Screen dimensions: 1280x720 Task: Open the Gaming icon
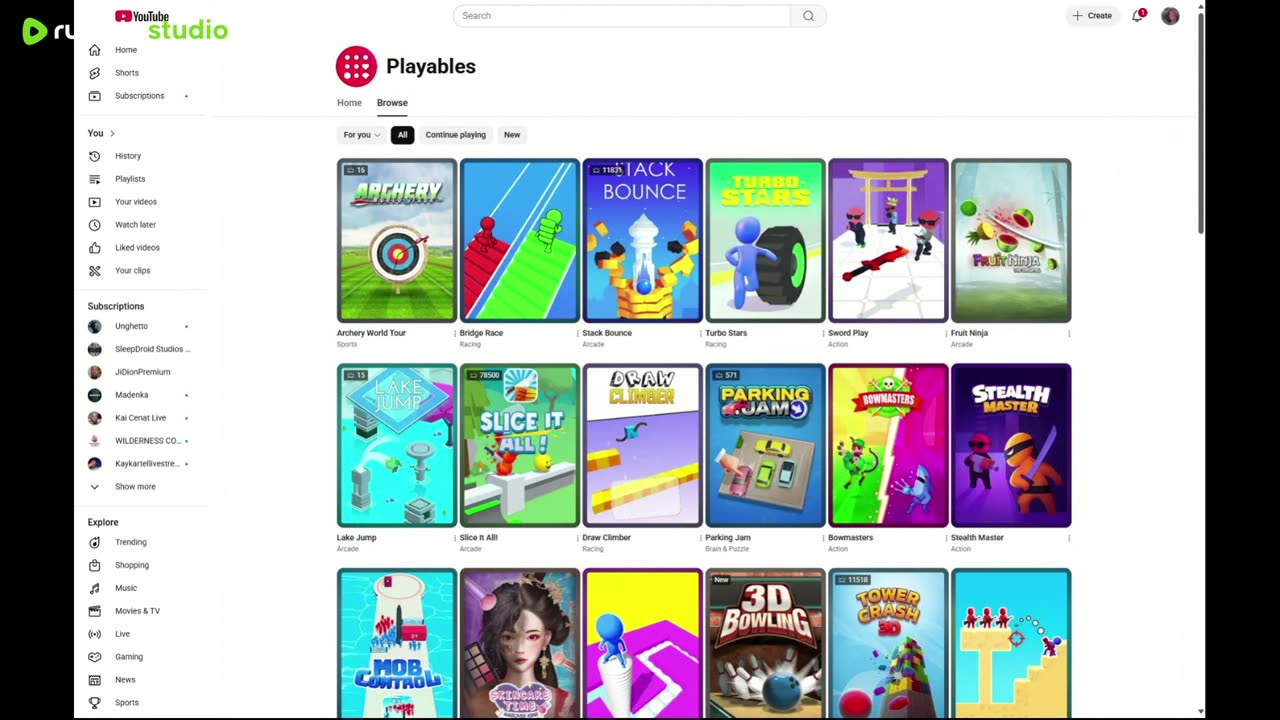94,657
